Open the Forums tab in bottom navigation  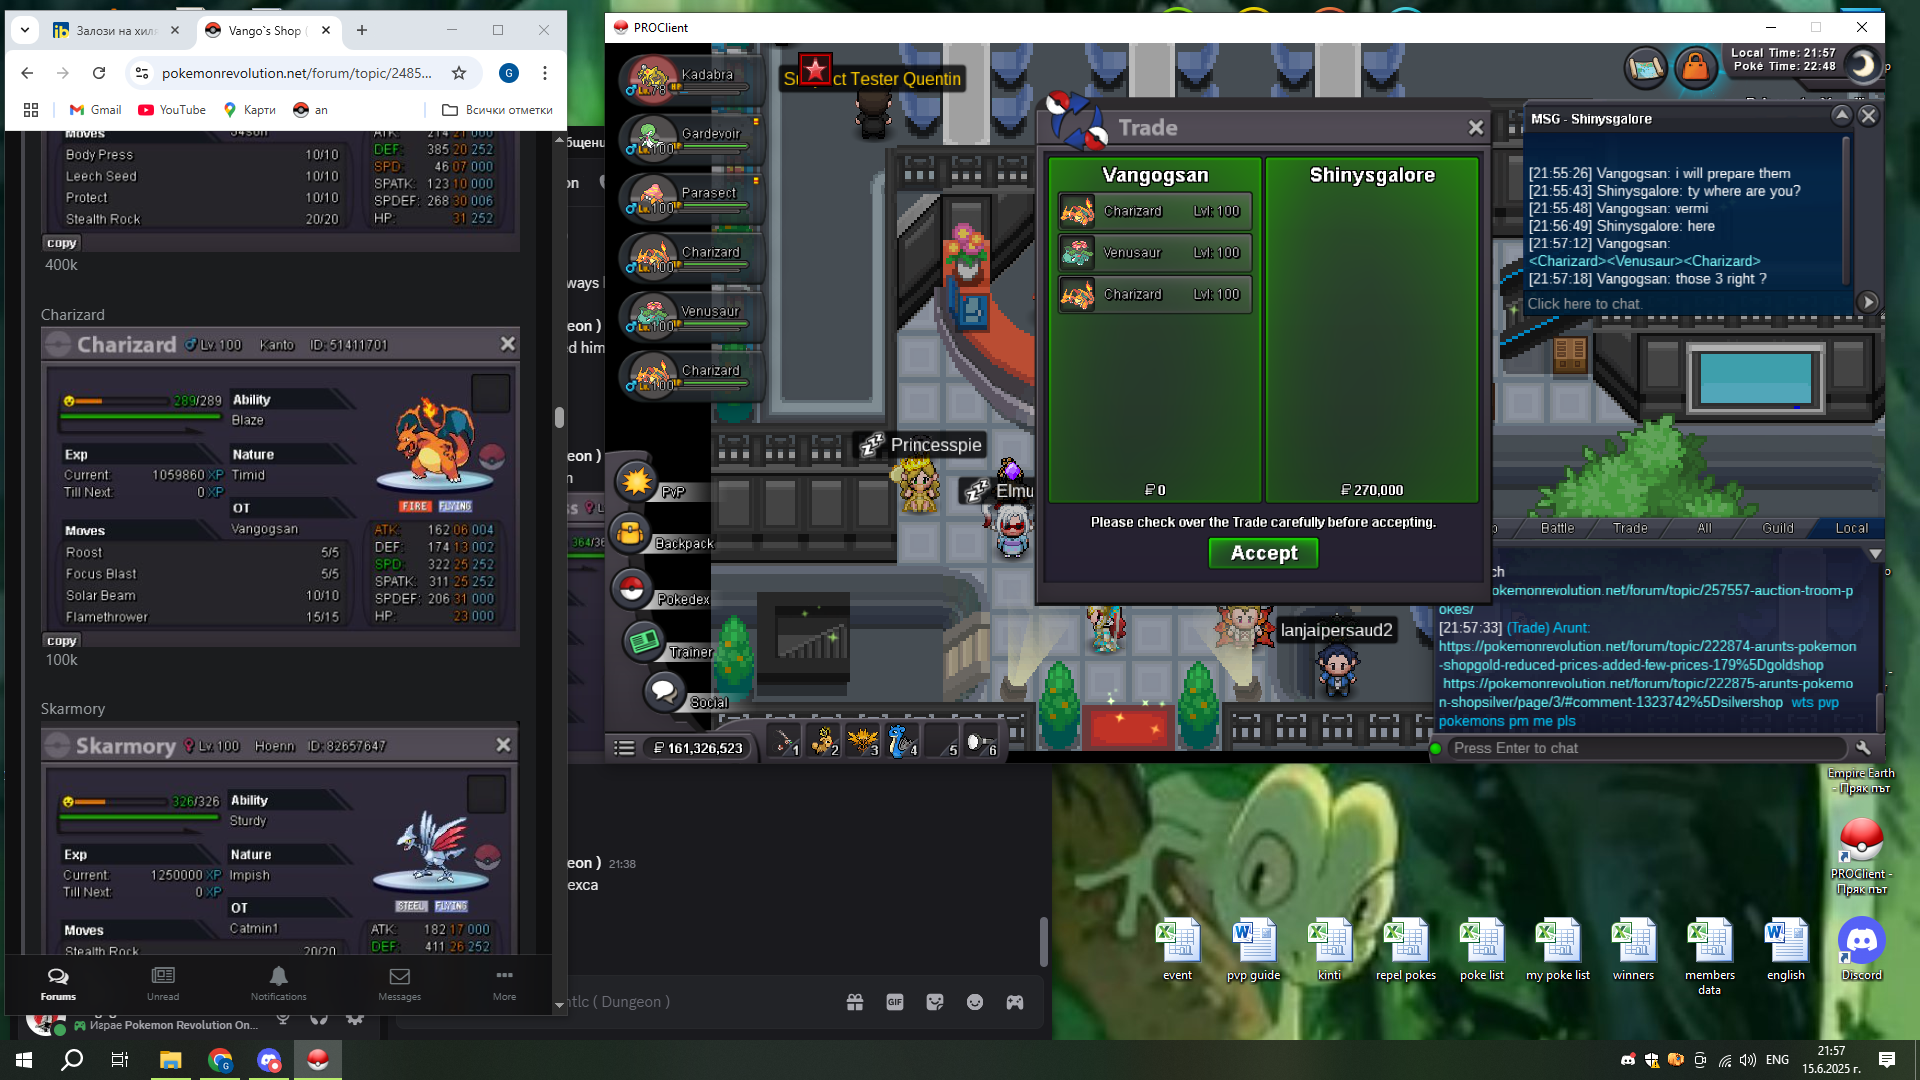58,983
